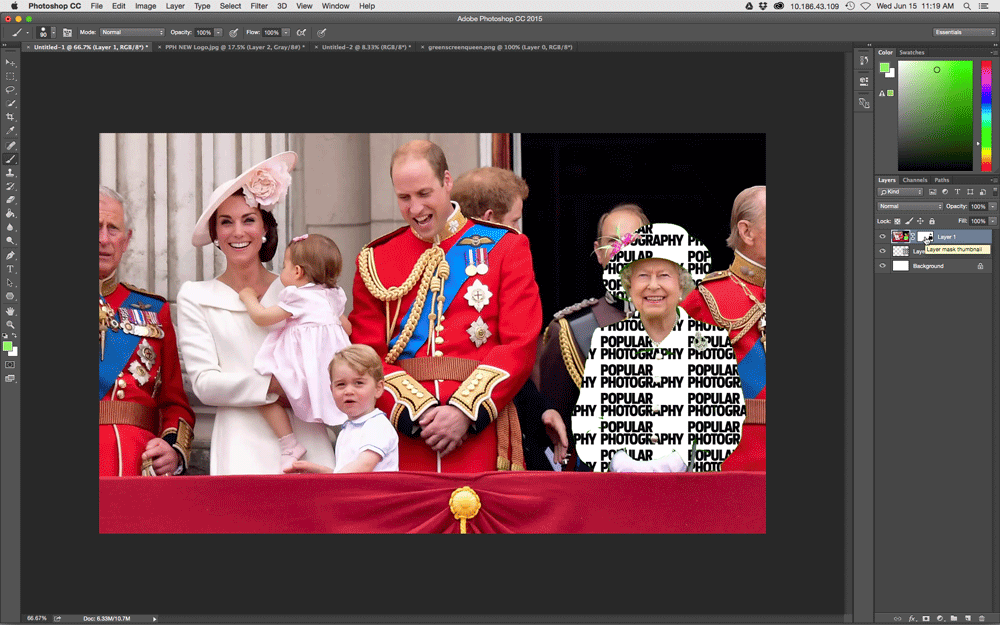Open the brush Flow slider dropdown
Screen dimensions: 1000x625
click(286, 33)
